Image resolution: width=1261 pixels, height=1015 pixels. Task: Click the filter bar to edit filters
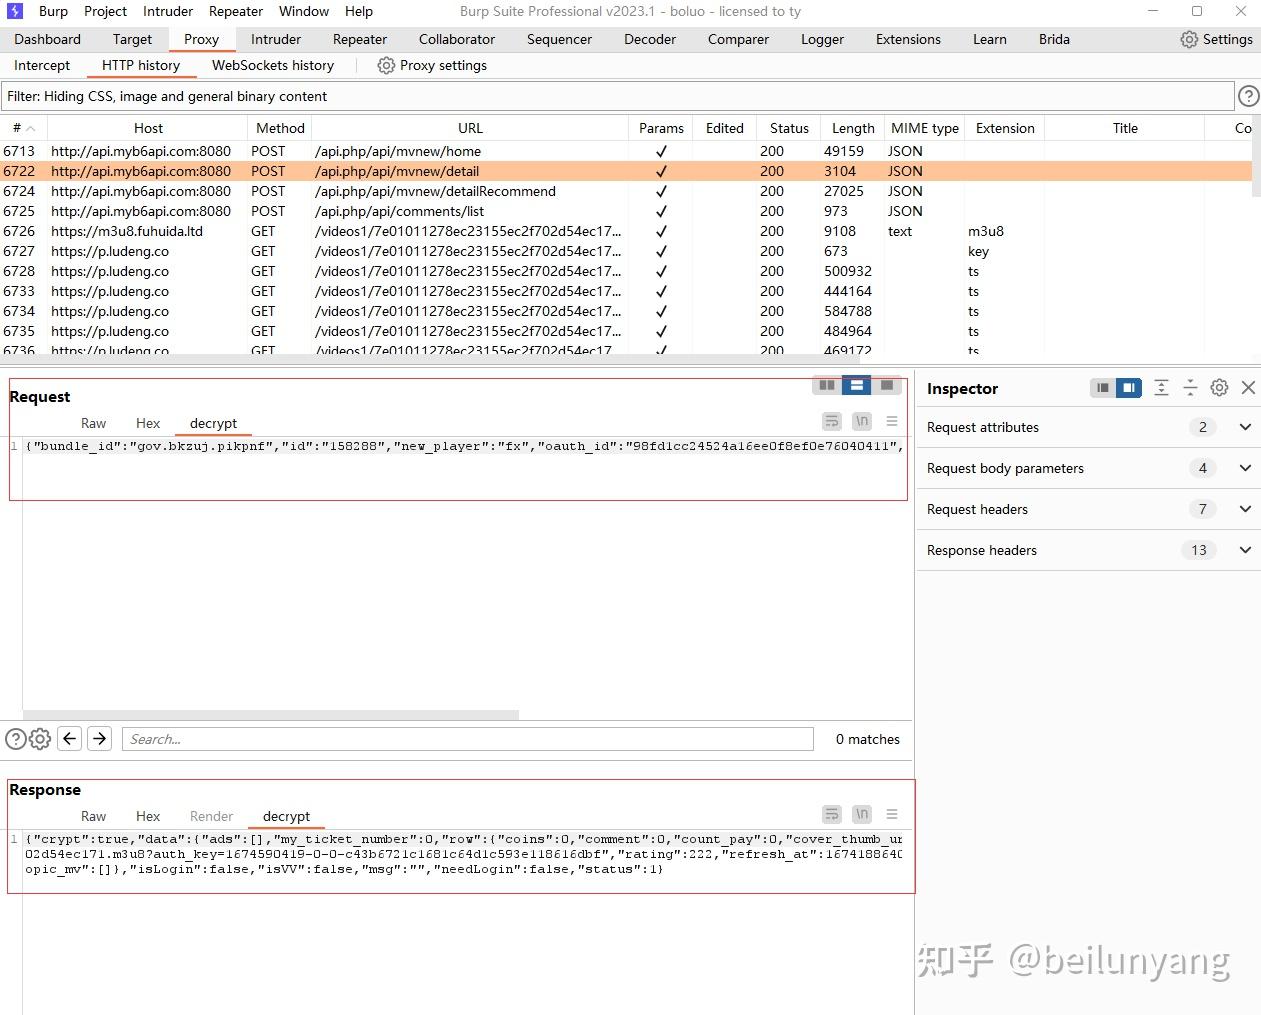click(x=618, y=96)
